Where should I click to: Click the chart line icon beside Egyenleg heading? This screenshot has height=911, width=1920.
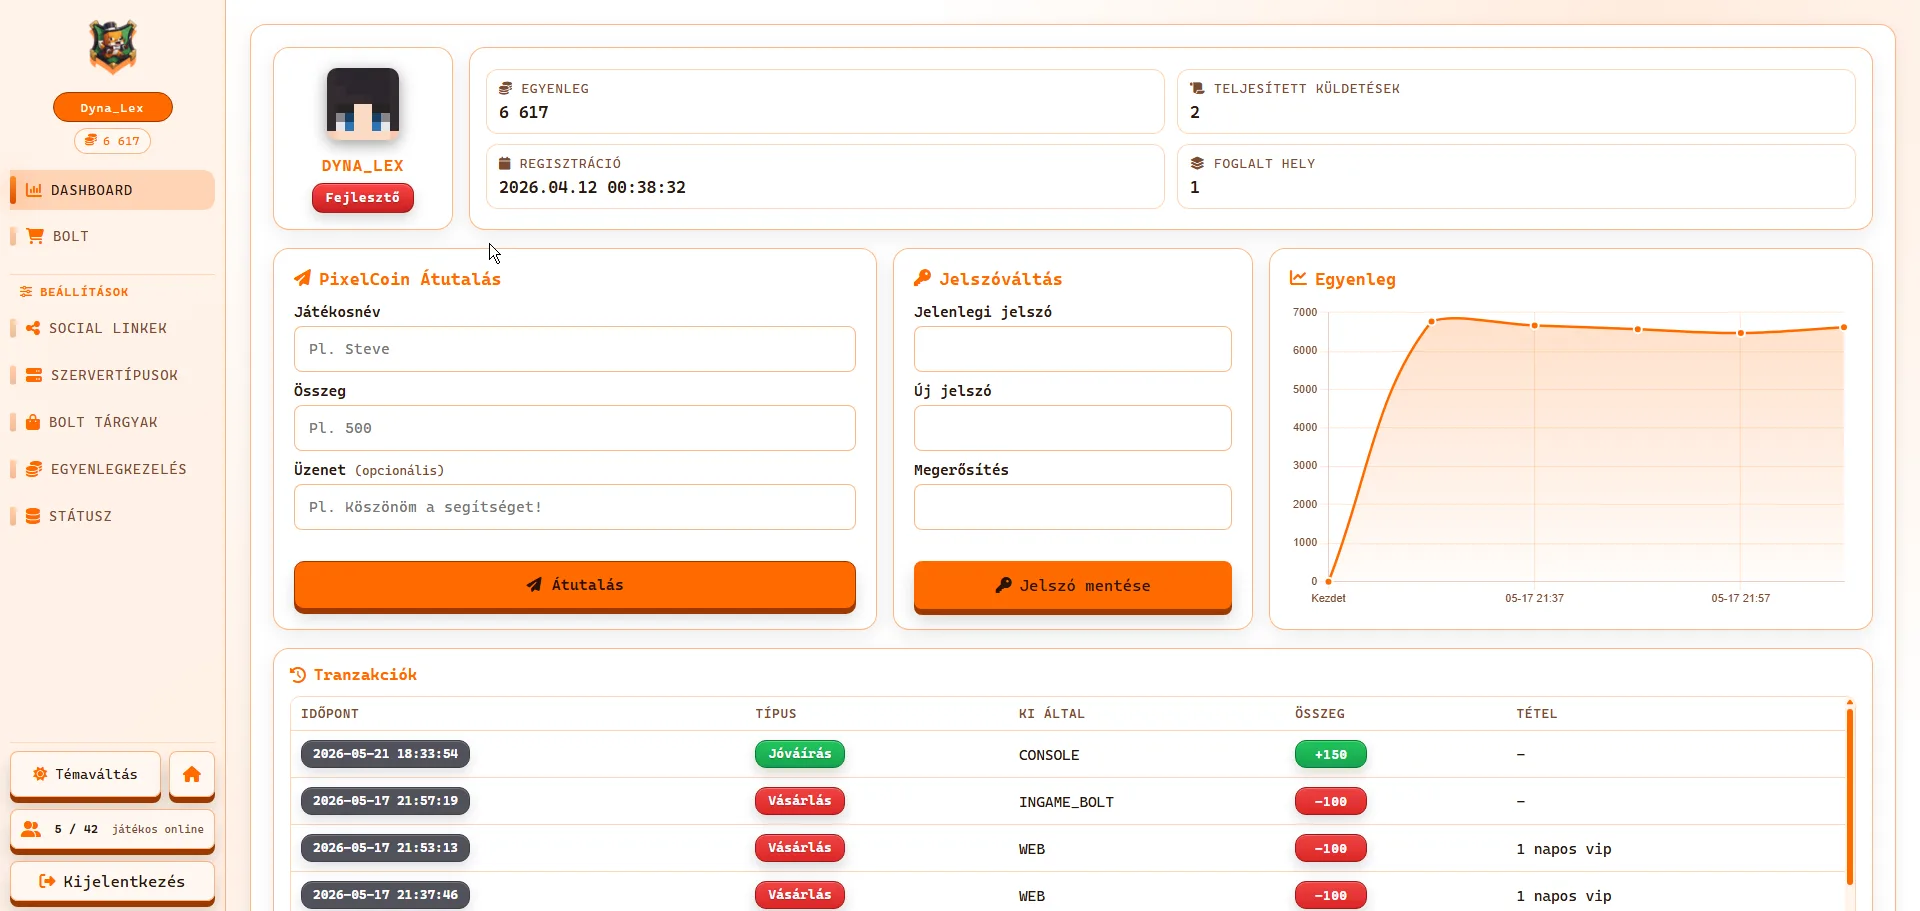click(1298, 278)
